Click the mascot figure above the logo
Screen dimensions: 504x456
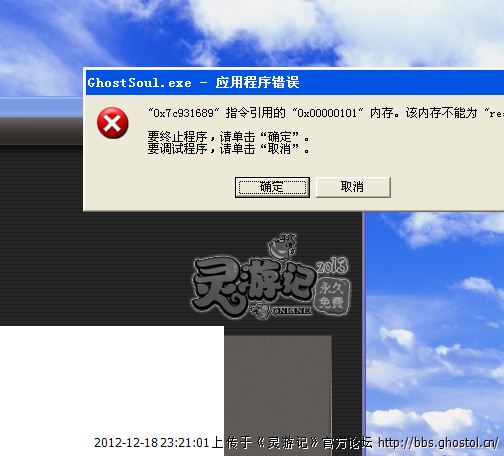point(282,246)
